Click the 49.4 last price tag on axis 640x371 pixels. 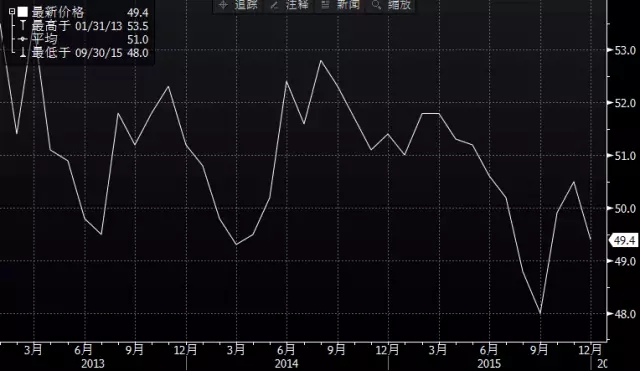(623, 240)
